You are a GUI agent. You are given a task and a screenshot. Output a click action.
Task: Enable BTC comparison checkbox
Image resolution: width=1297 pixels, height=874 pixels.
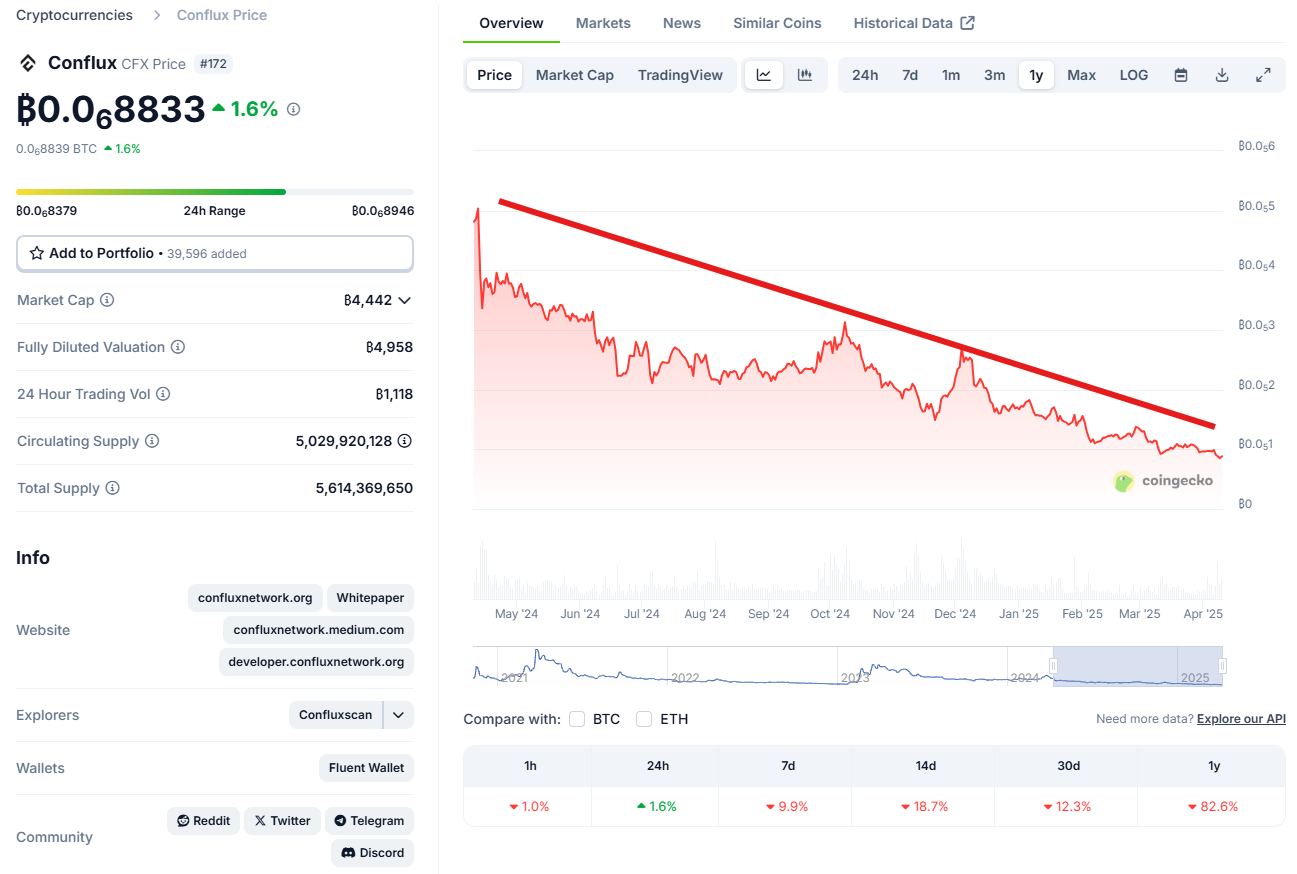point(577,719)
